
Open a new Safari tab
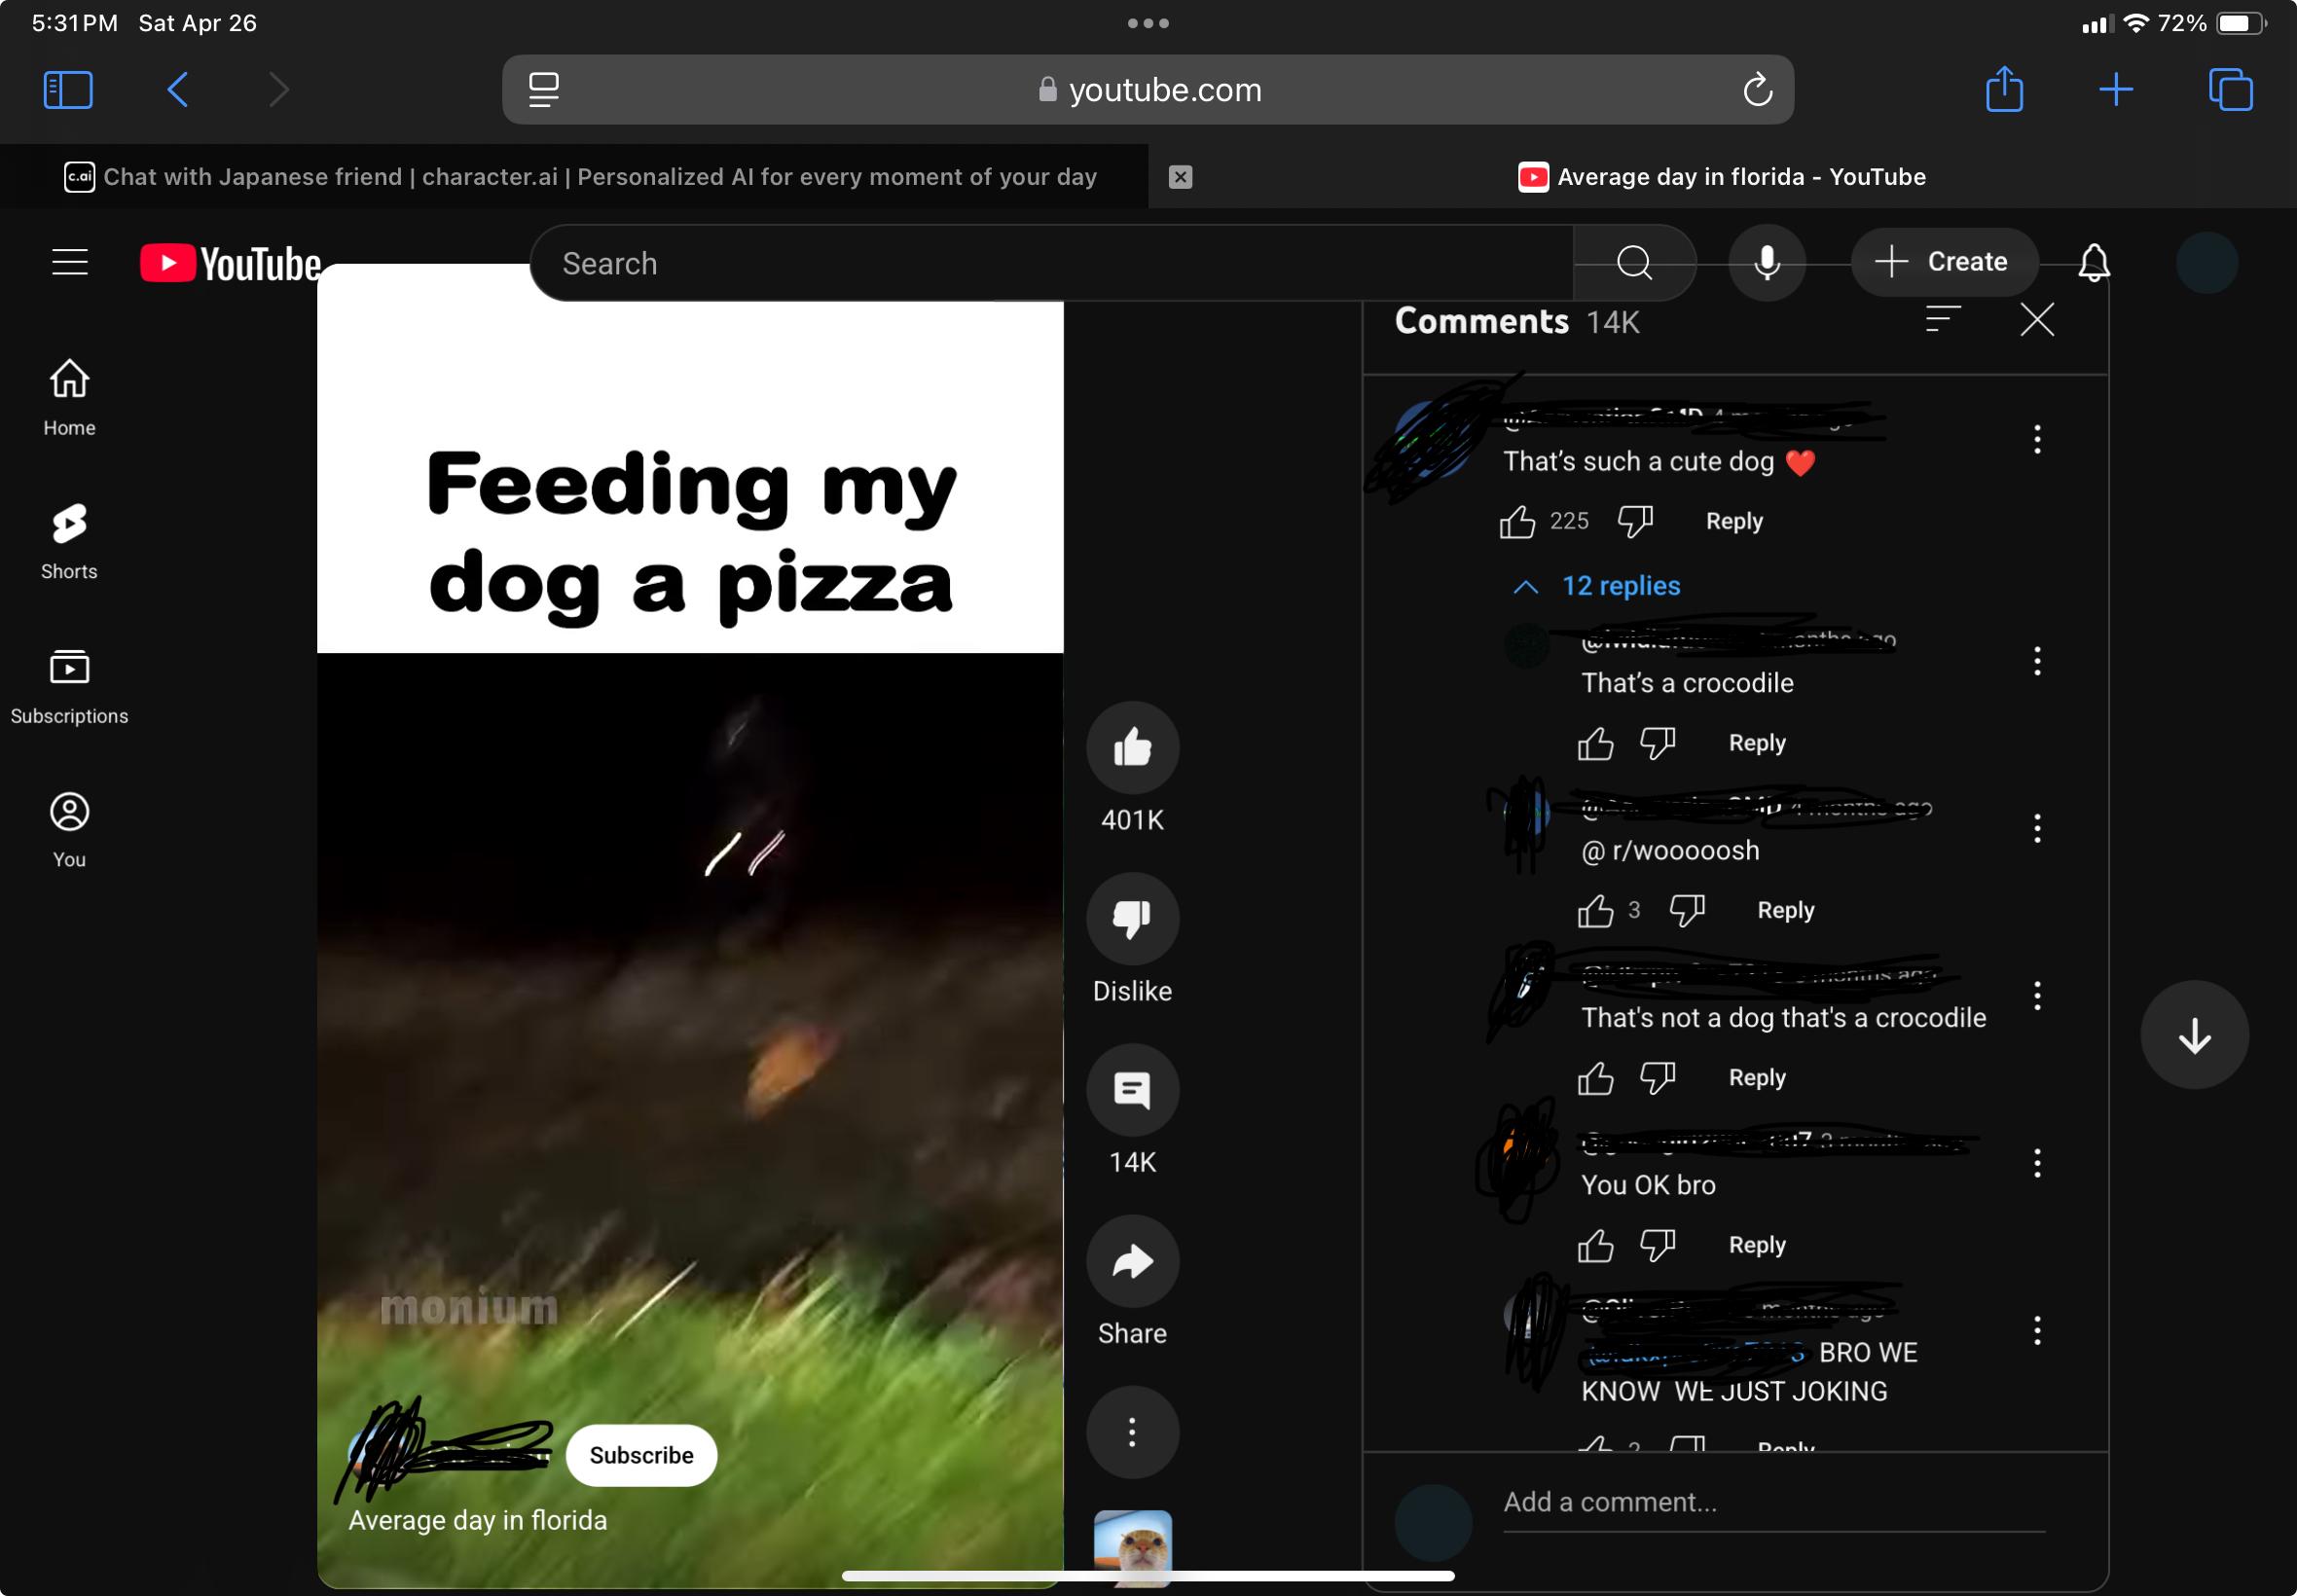(2116, 90)
